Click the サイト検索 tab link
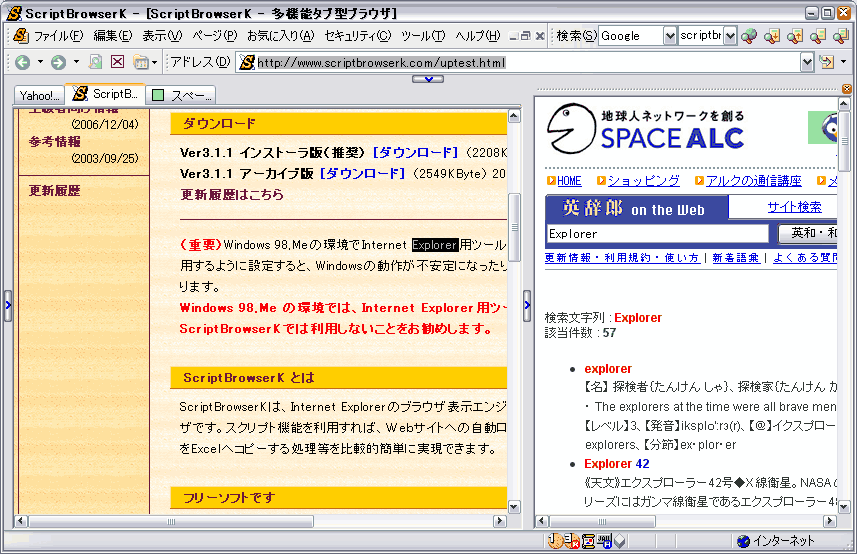857x554 pixels. click(x=794, y=207)
